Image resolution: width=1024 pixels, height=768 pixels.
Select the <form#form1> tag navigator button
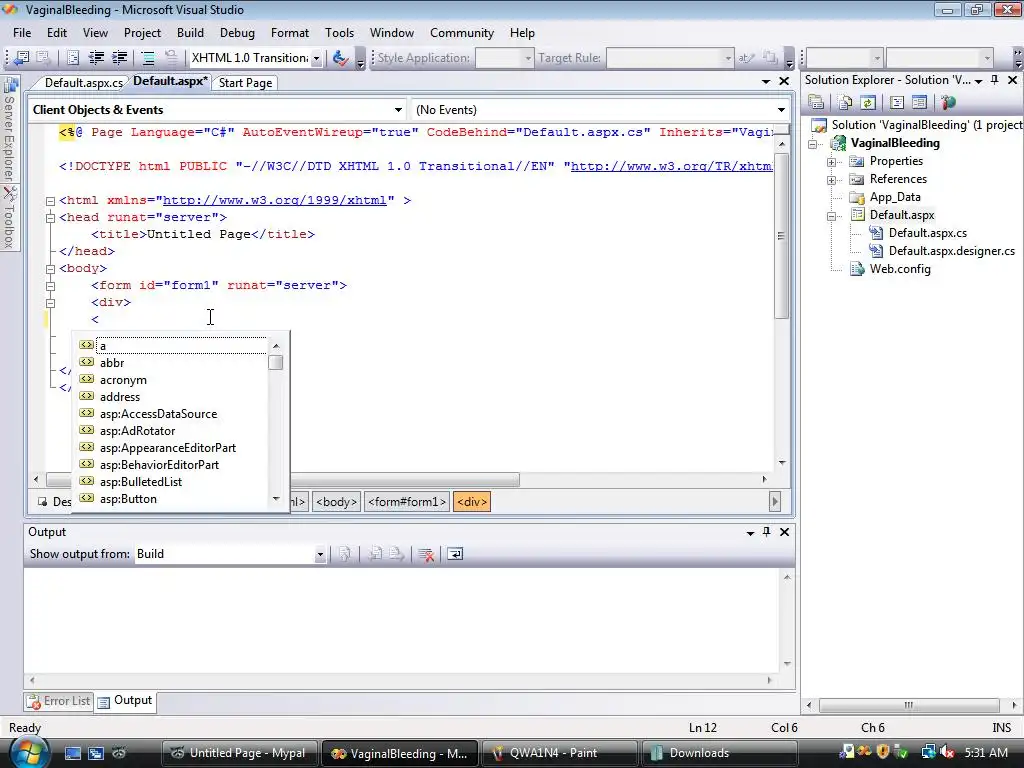coord(407,502)
